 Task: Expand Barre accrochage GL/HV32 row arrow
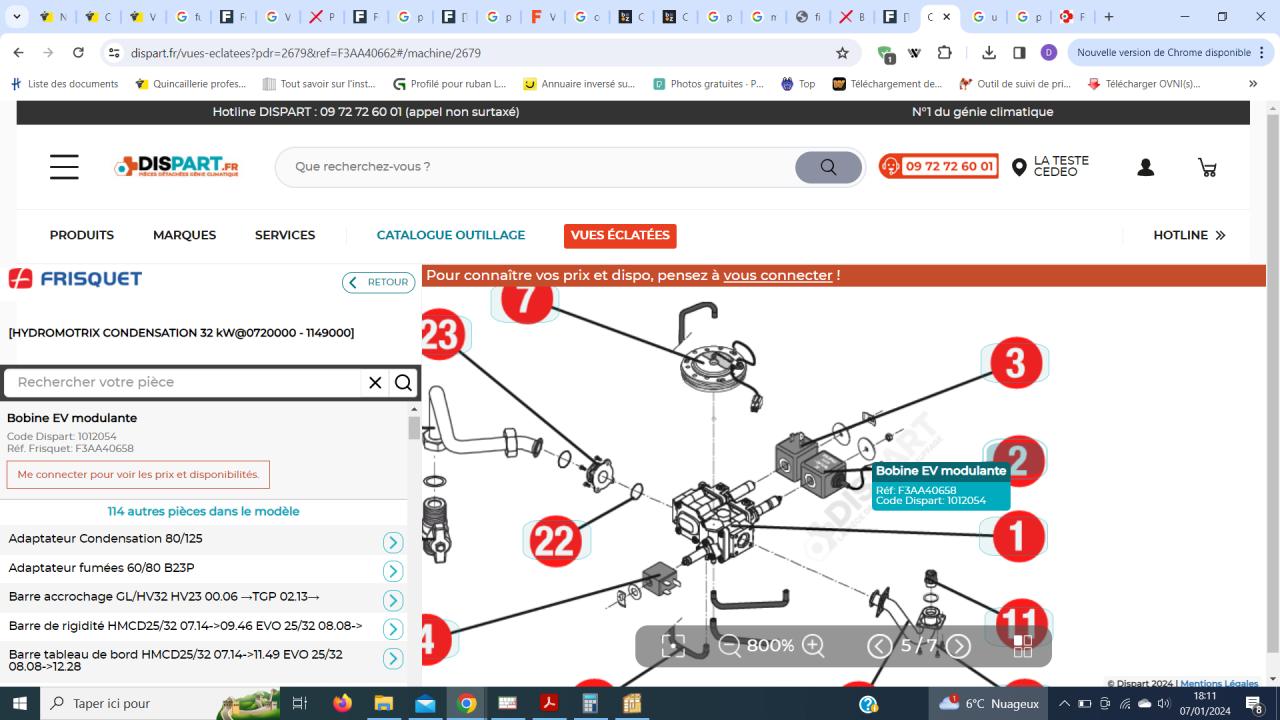coord(393,600)
